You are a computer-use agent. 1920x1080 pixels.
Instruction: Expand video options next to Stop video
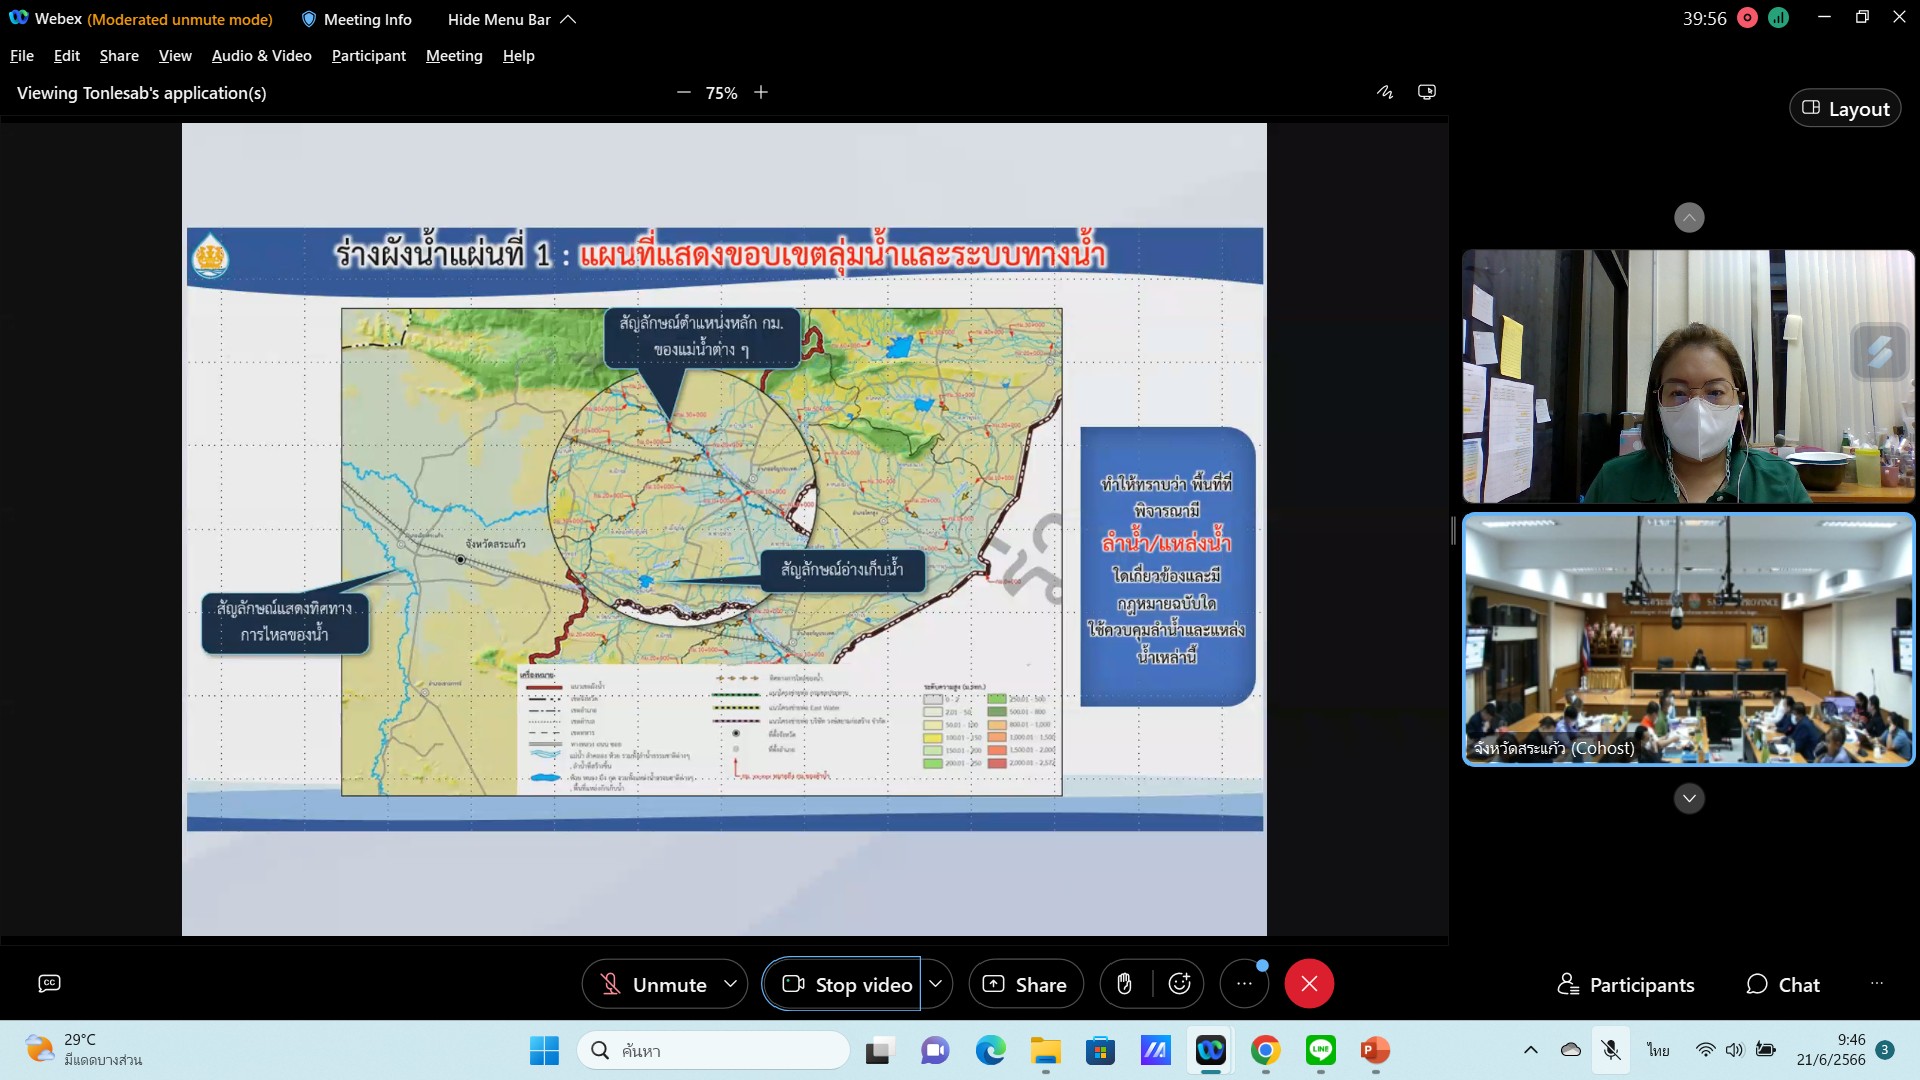coord(936,984)
